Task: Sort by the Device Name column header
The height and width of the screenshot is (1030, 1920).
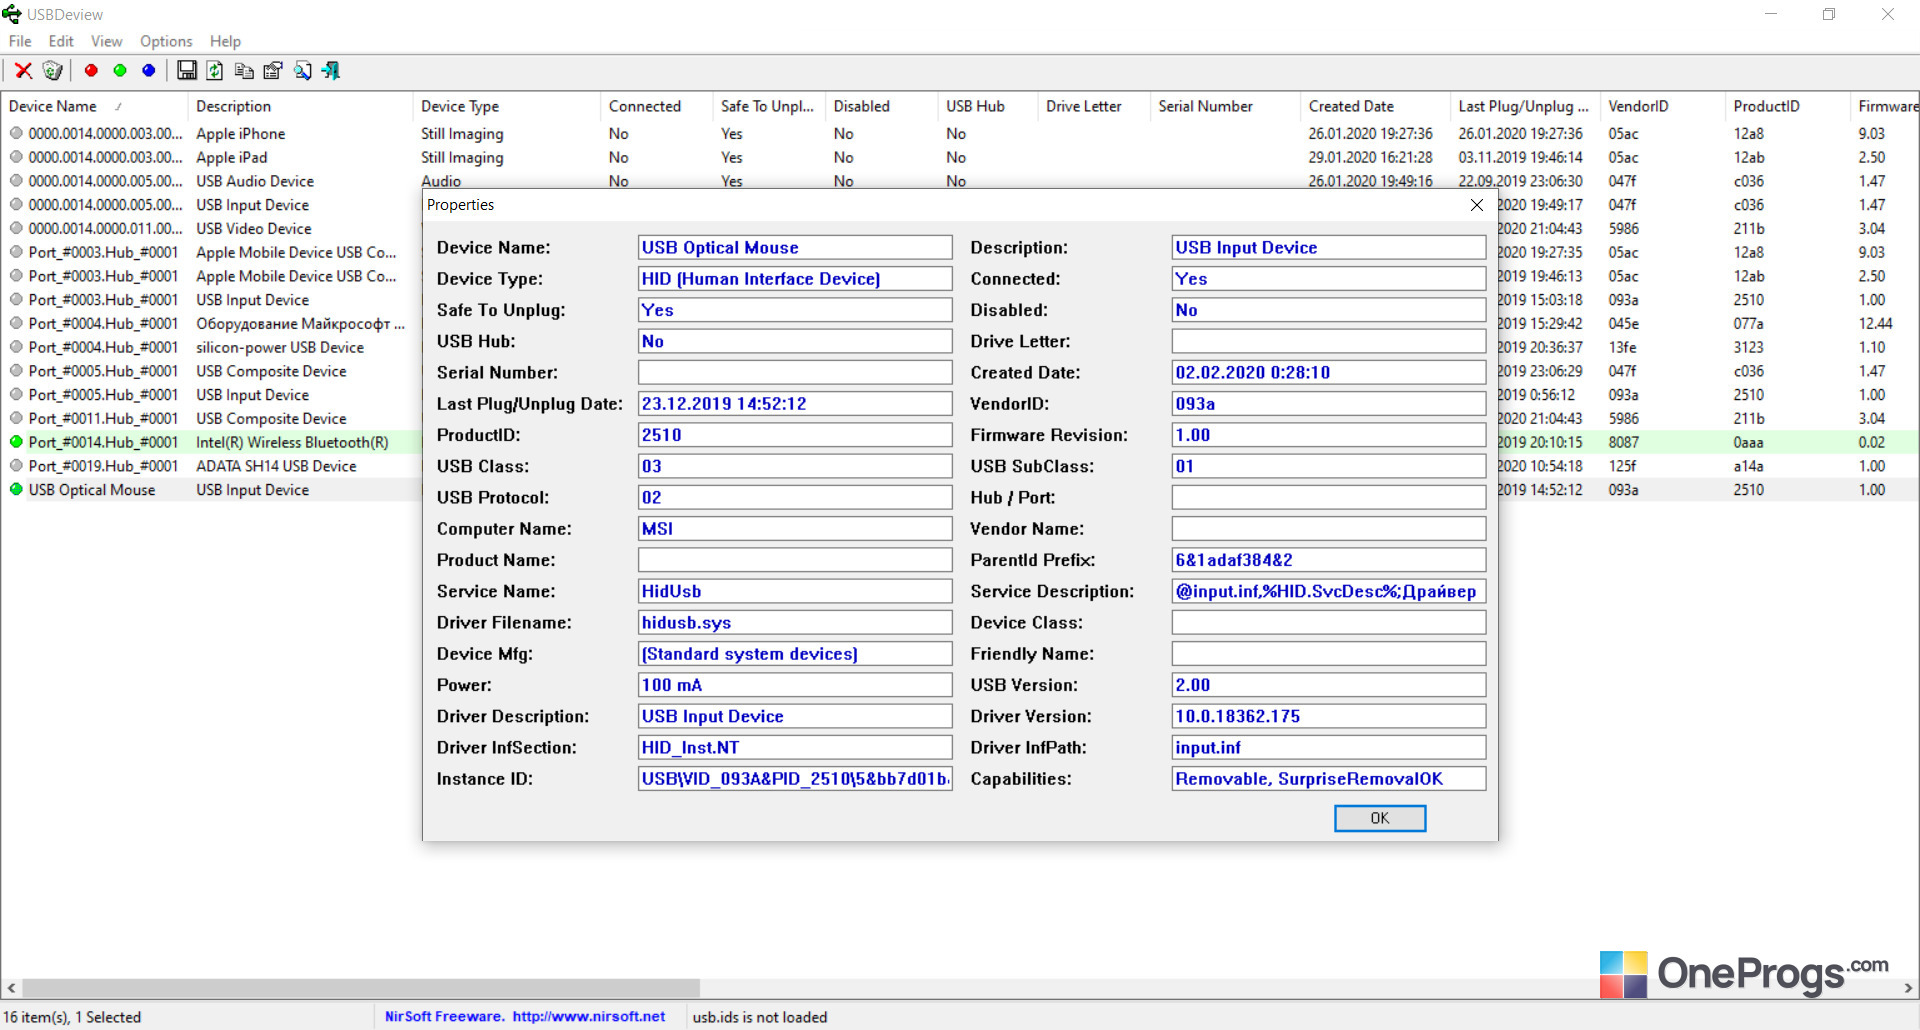Action: 94,106
